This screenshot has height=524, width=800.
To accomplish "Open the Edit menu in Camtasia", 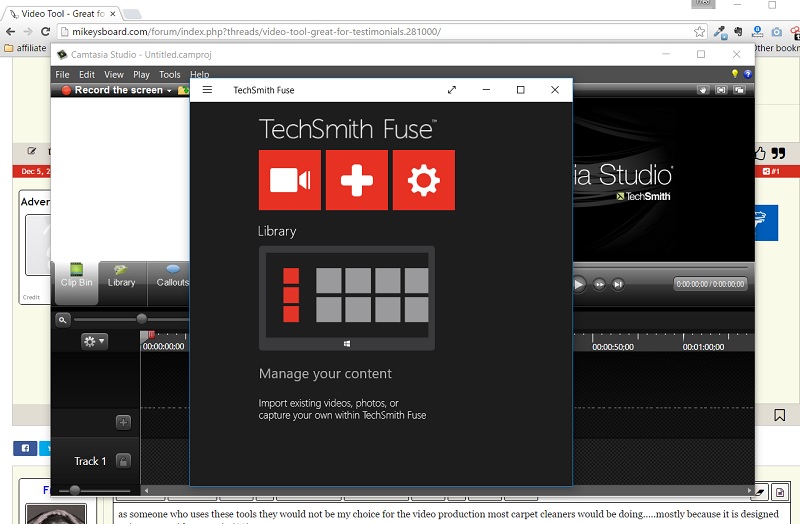I will pyautogui.click(x=87, y=74).
